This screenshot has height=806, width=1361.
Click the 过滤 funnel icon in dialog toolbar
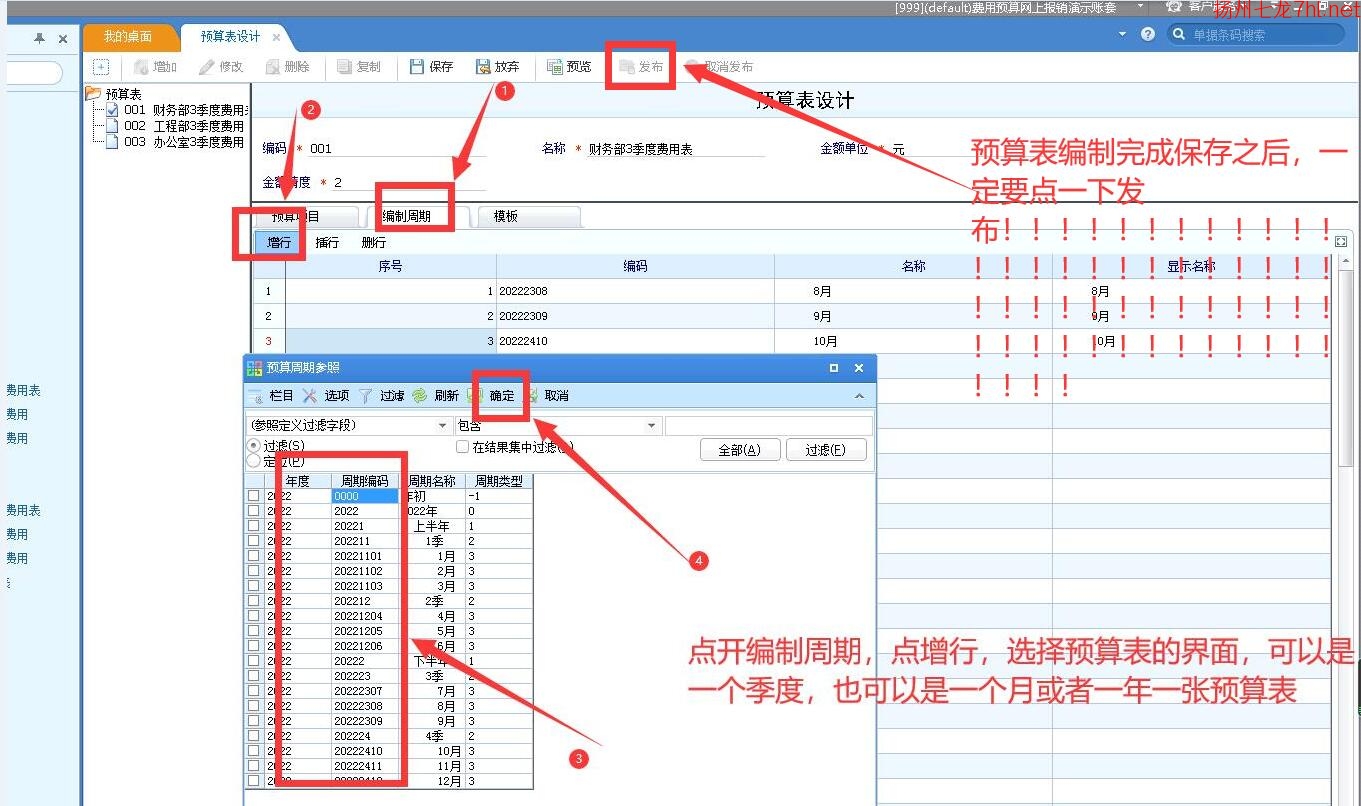tap(366, 396)
